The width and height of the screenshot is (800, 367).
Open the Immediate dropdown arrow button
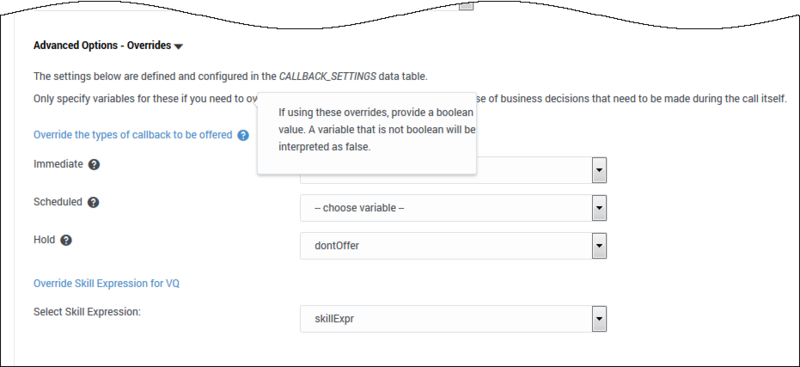599,170
